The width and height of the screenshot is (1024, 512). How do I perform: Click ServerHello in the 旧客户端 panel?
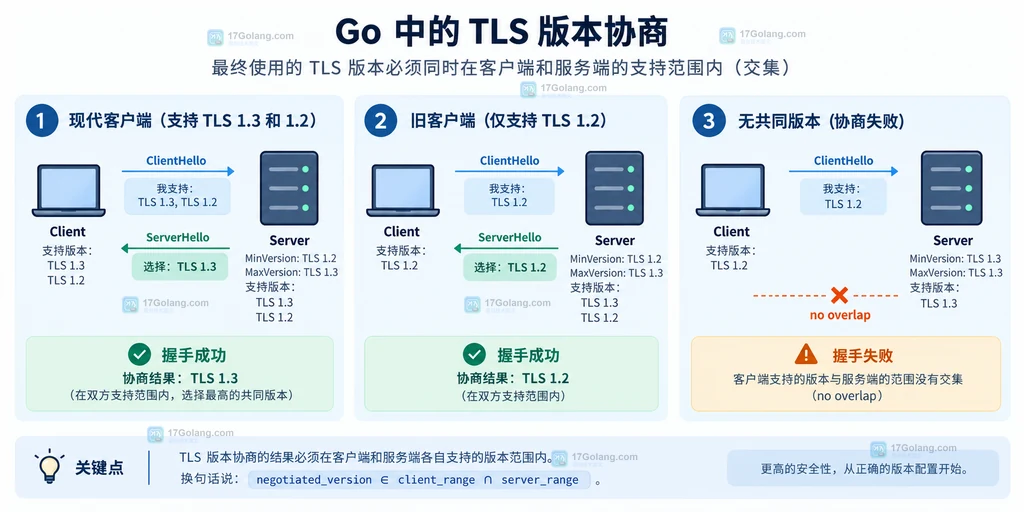509,238
